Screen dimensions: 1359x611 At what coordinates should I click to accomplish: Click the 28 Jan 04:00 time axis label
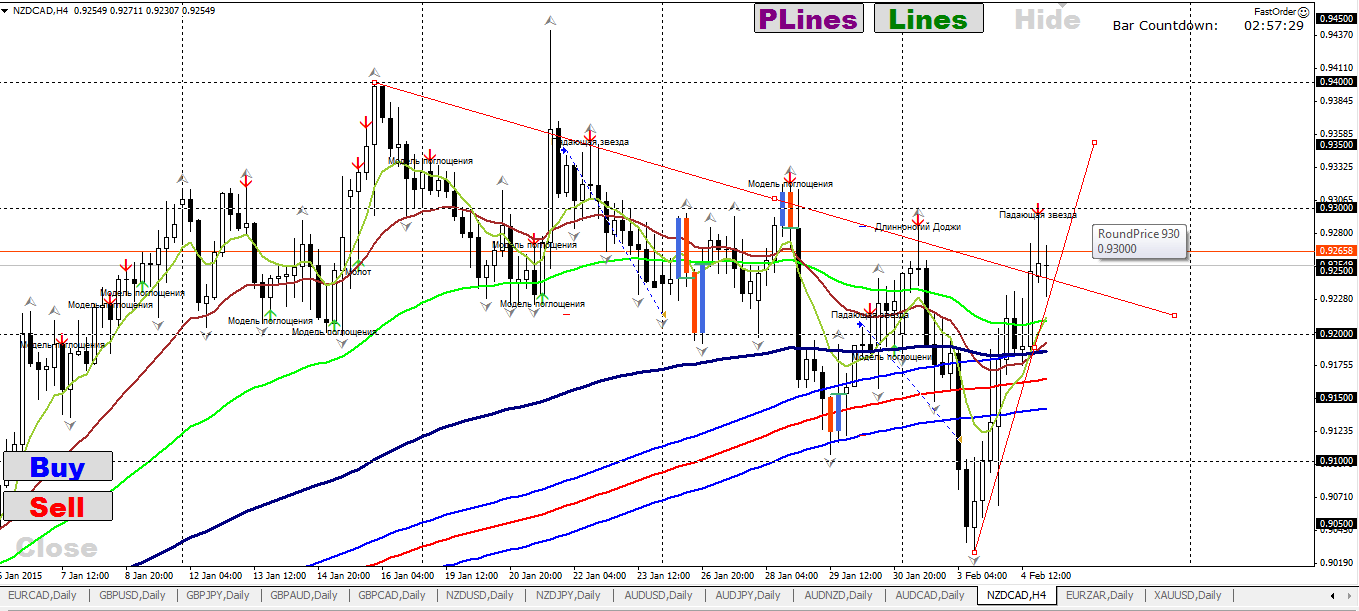point(789,577)
